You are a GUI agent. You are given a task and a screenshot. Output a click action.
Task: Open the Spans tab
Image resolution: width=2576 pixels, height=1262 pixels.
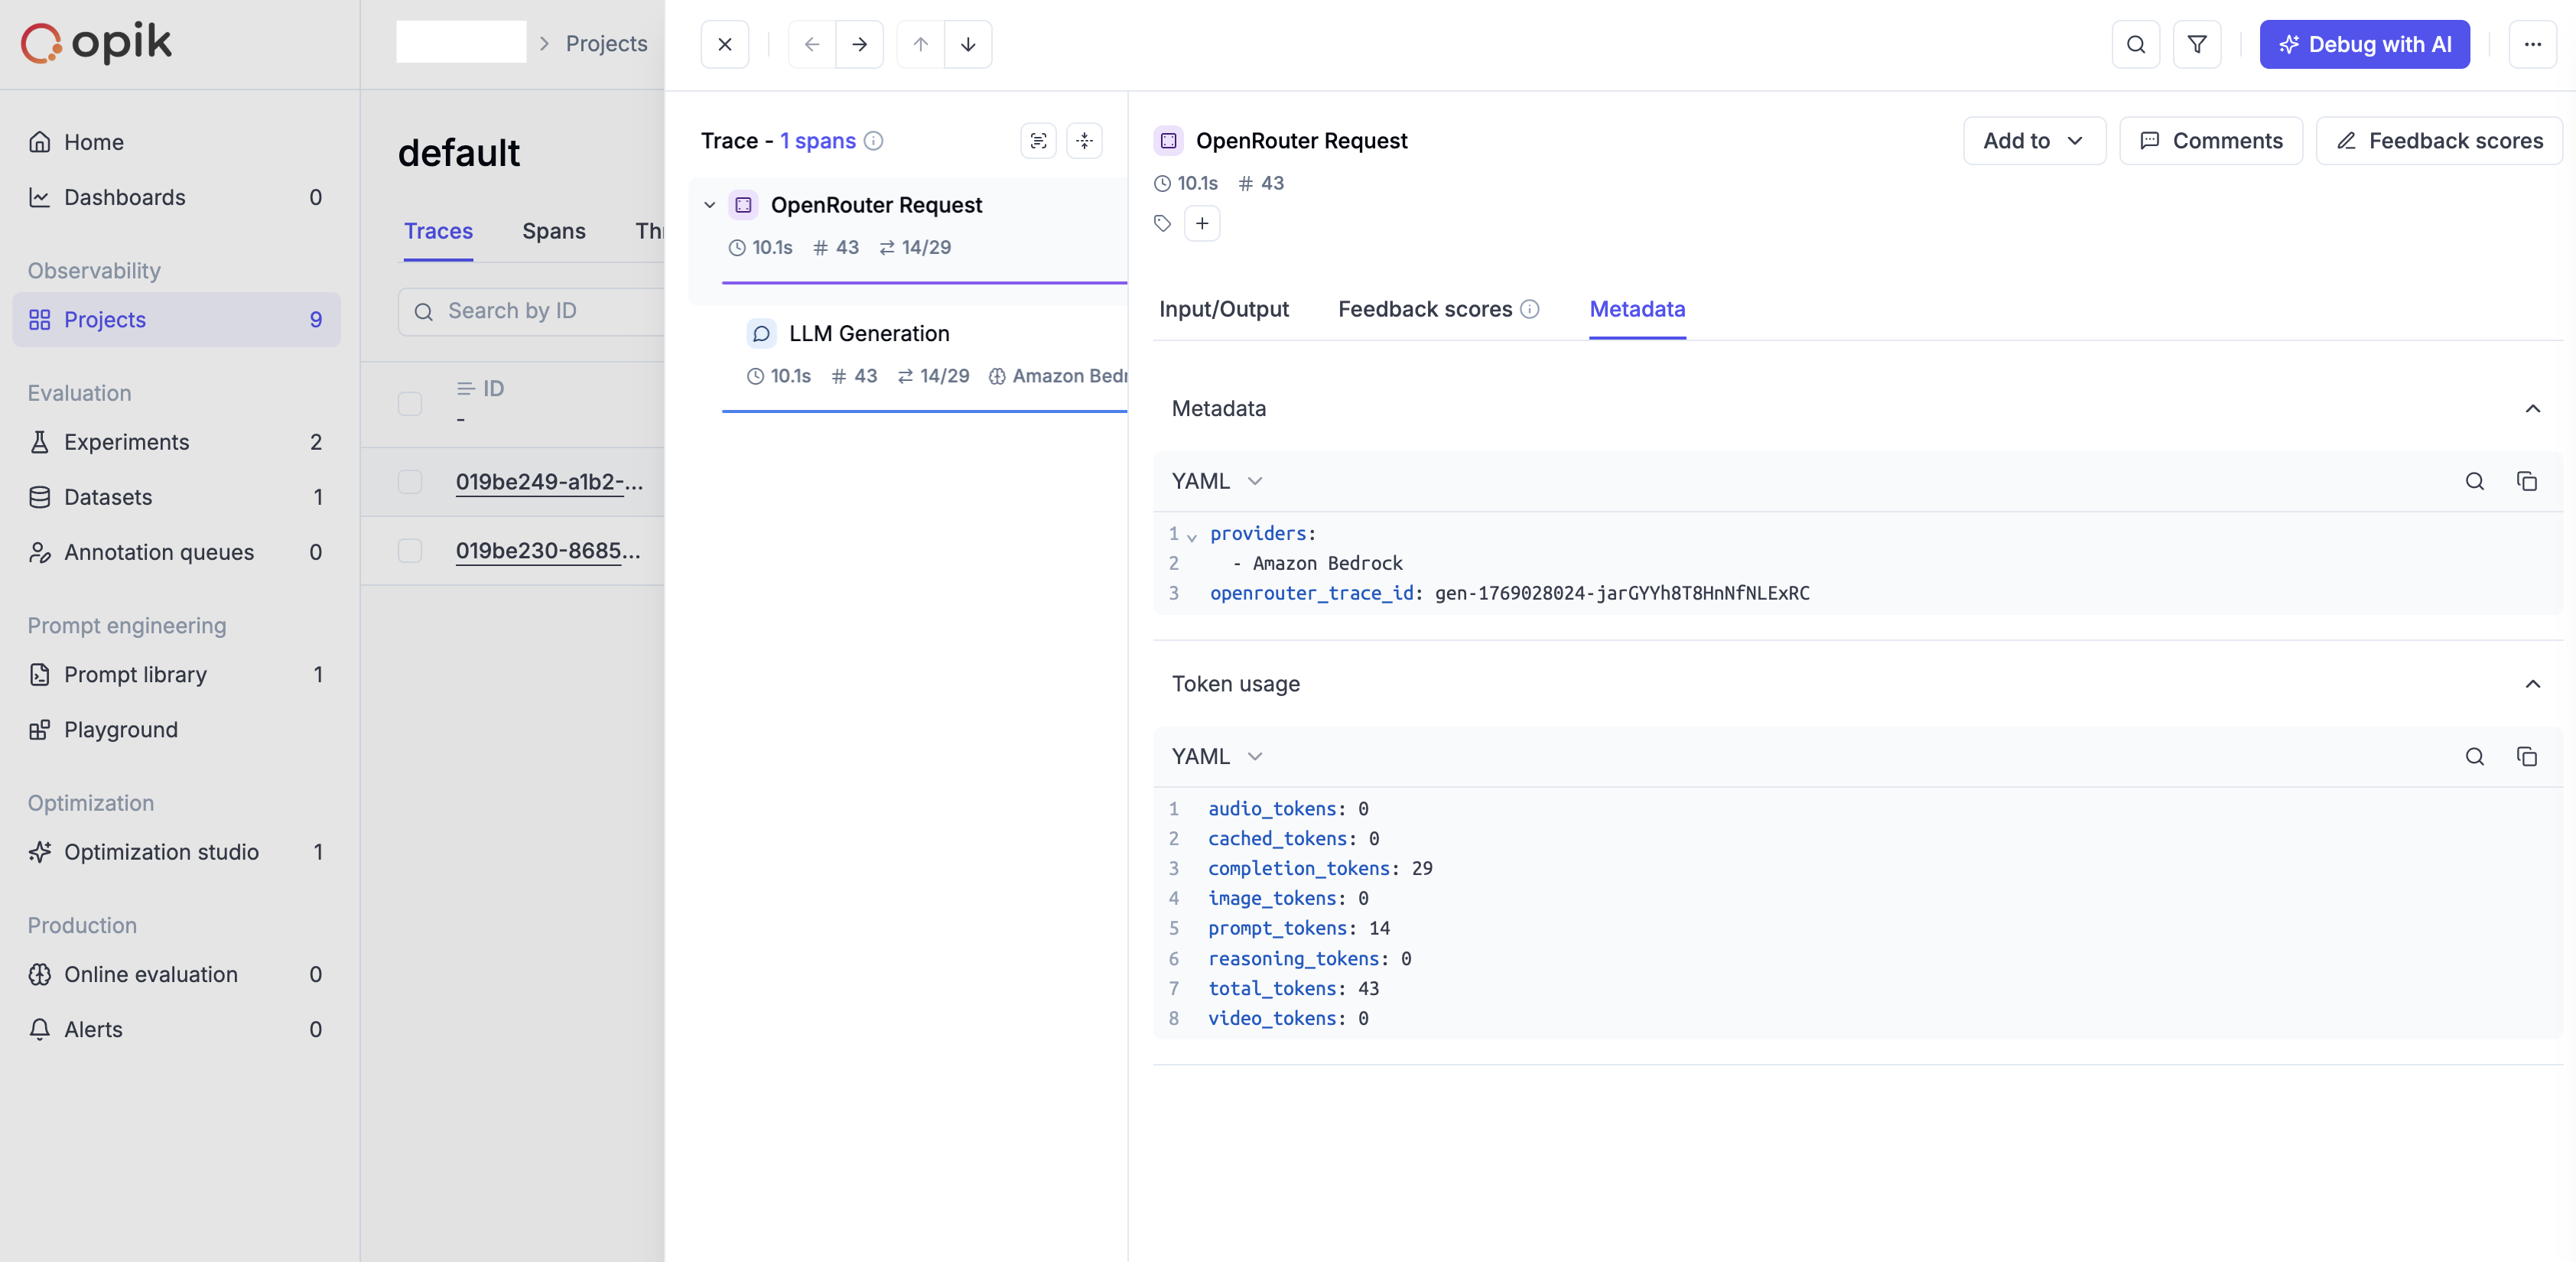(553, 231)
